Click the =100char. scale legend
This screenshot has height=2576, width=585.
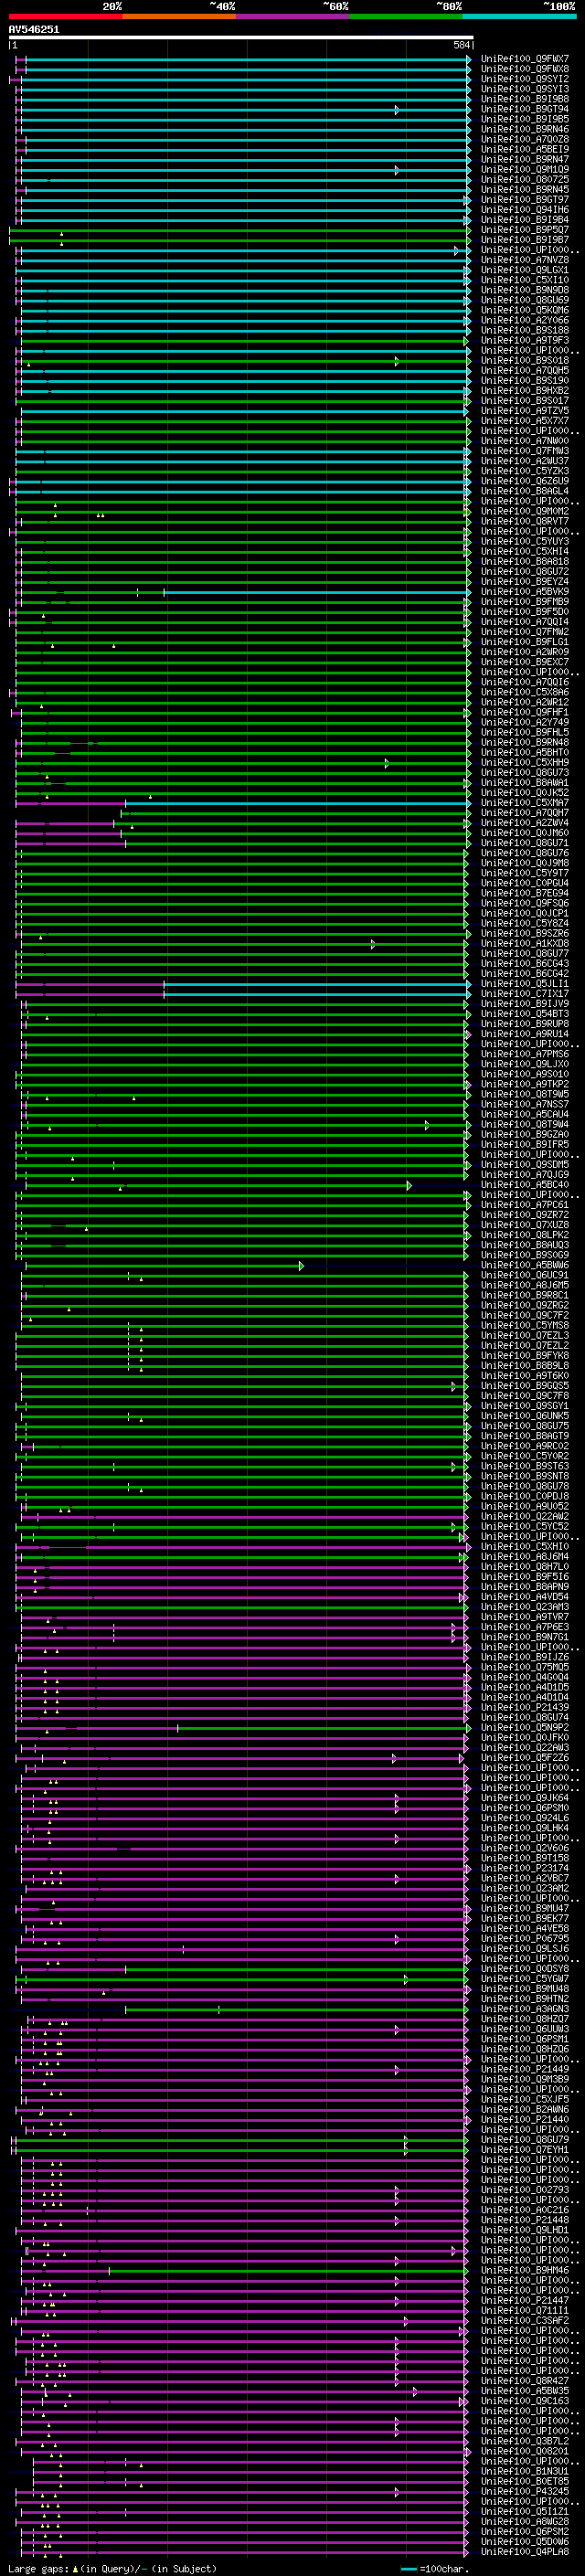pyautogui.click(x=434, y=2569)
